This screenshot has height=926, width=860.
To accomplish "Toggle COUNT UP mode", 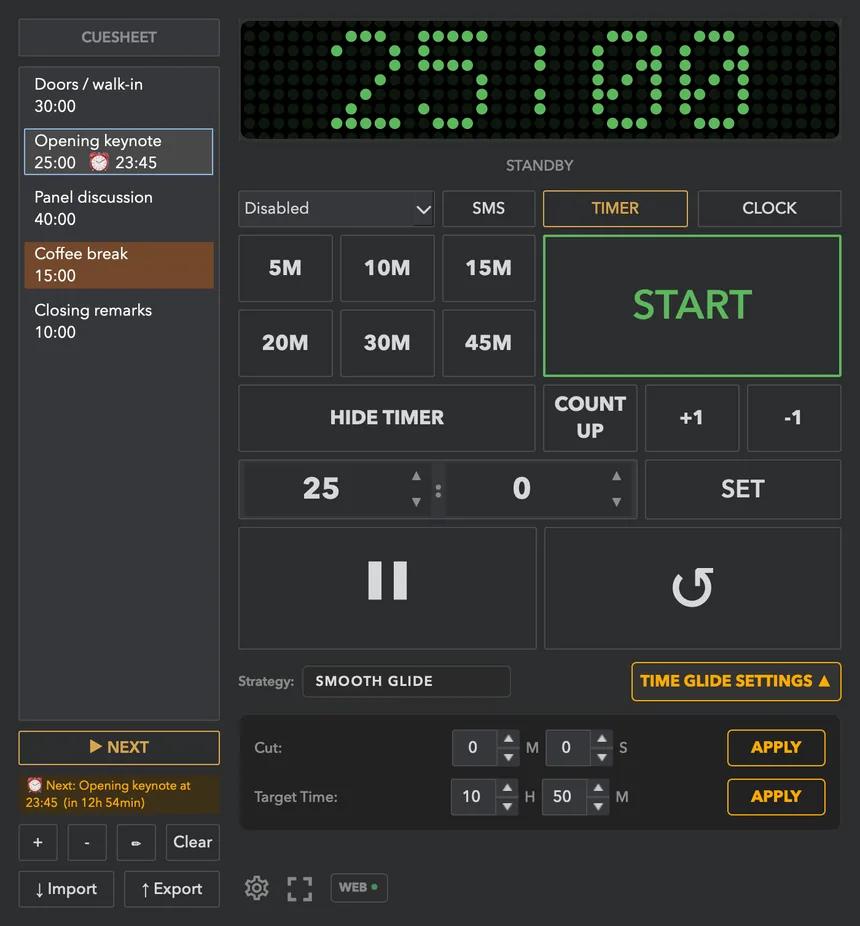I will 590,418.
